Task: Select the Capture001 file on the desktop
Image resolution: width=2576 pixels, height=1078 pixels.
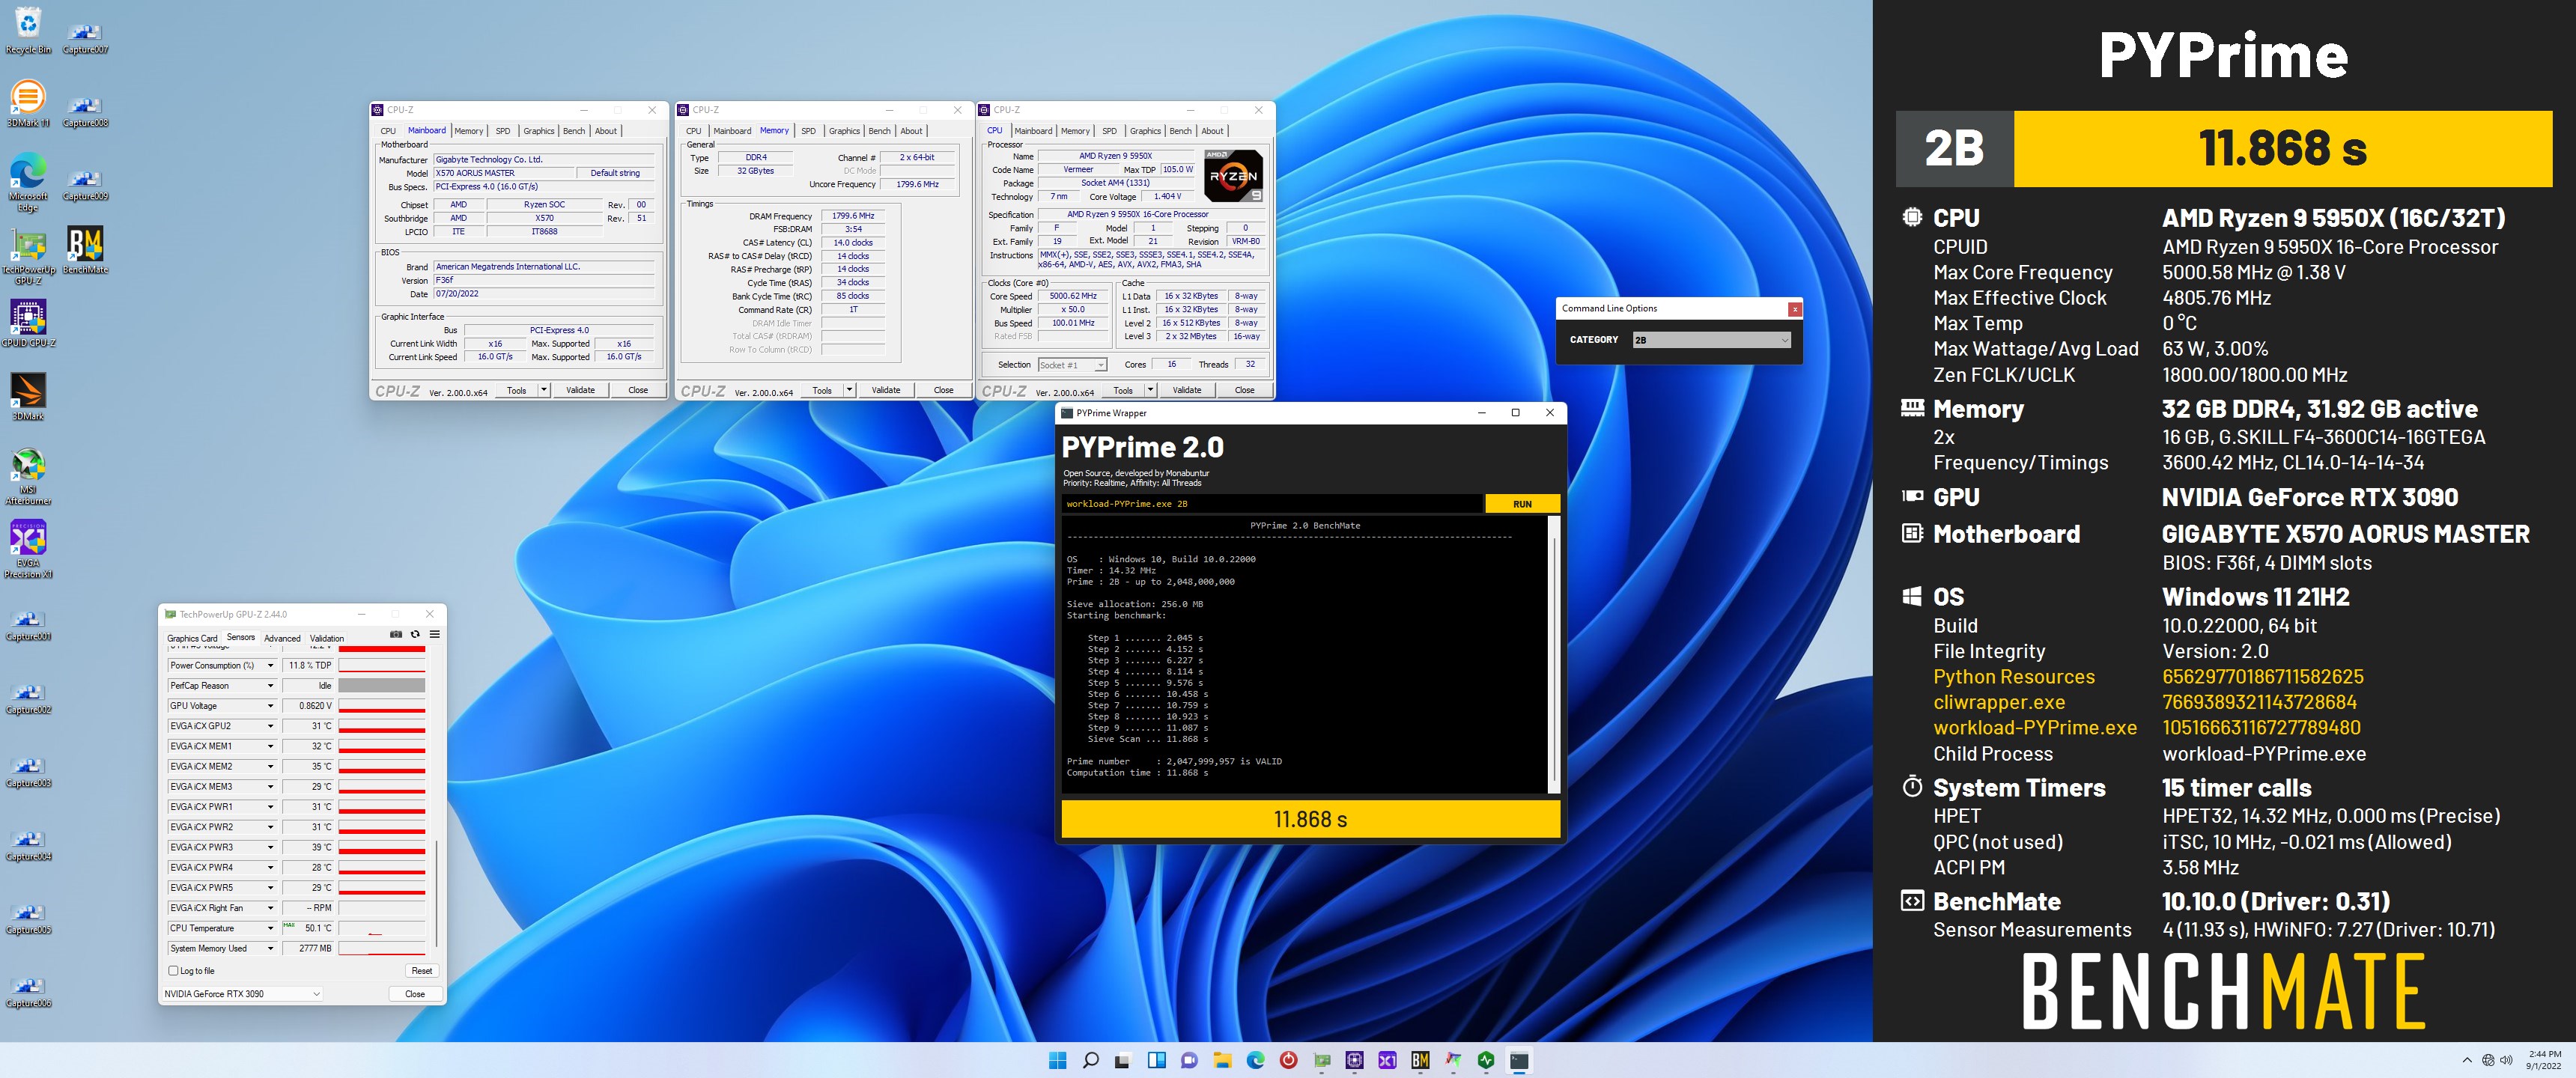Action: (28, 624)
